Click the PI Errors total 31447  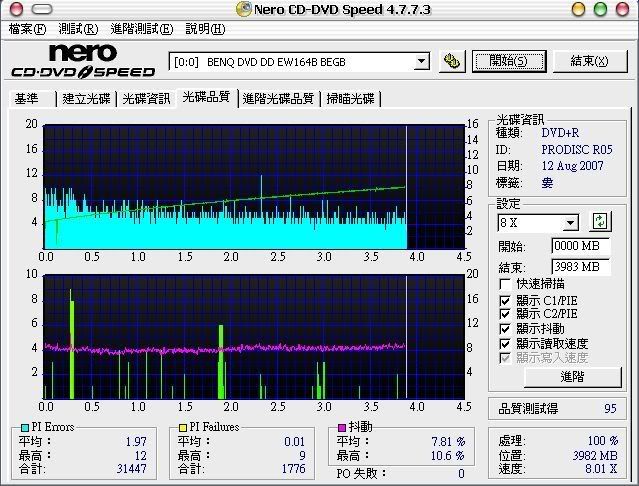131,469
